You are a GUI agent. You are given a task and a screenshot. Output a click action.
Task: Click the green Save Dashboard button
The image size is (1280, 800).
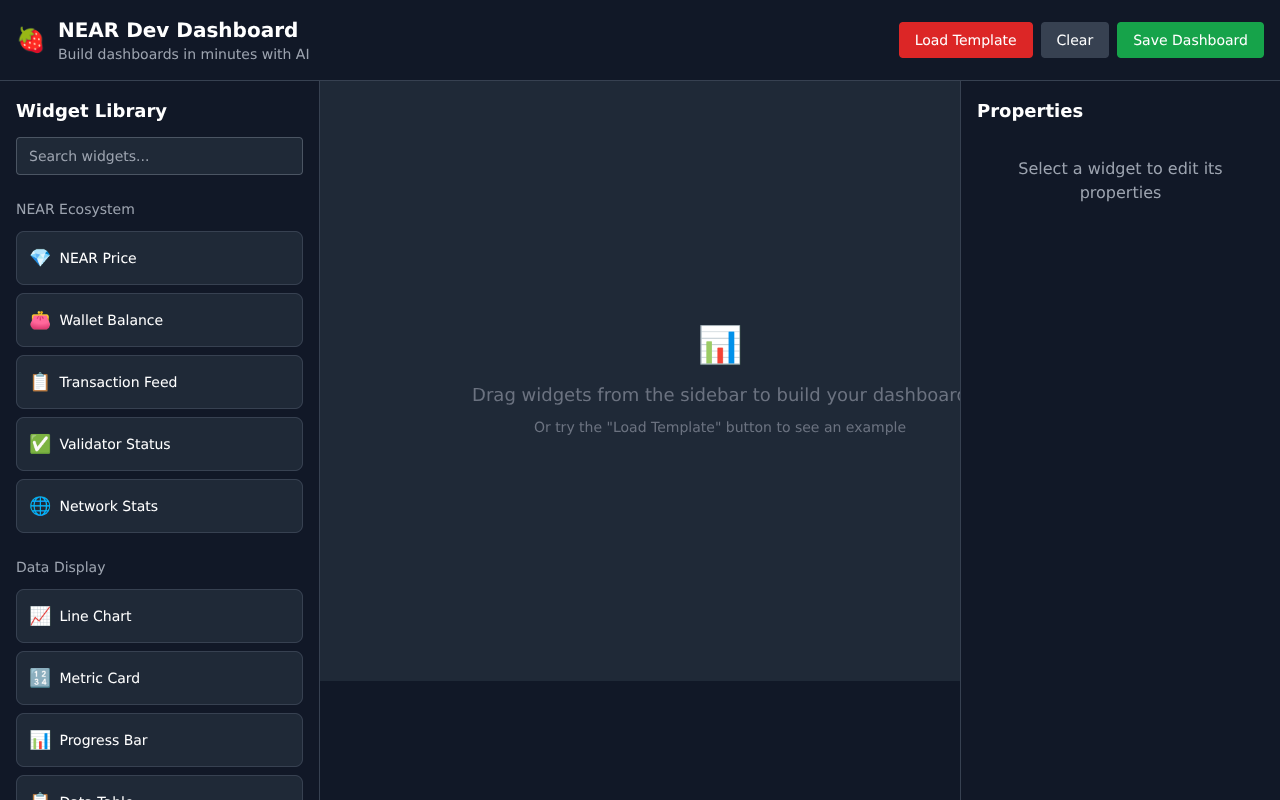tap(1190, 40)
